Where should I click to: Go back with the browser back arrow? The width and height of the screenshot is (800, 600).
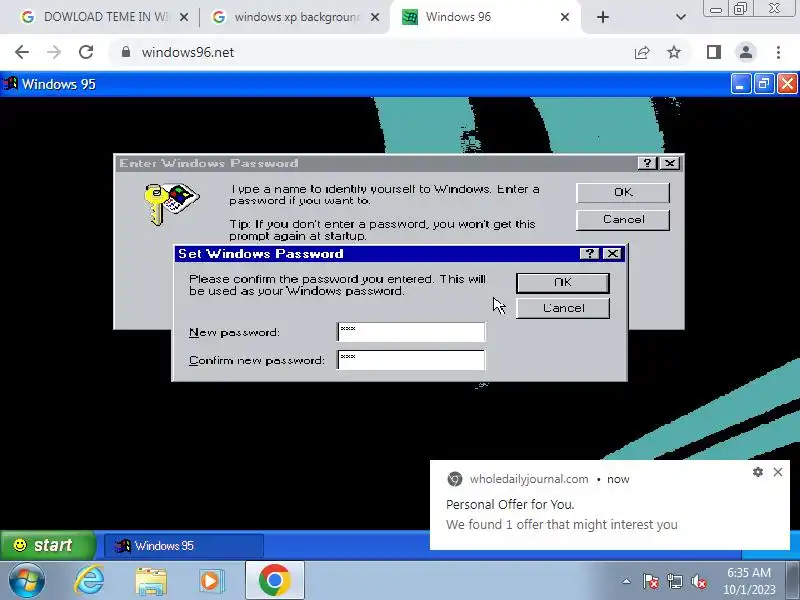click(x=22, y=52)
